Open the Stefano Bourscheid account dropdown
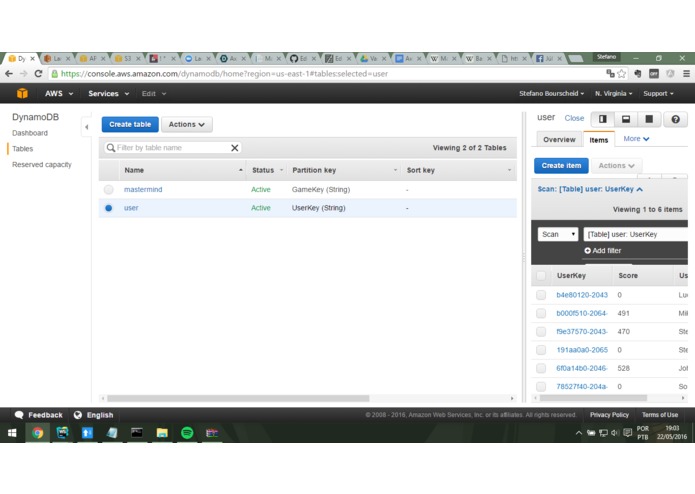Screen dimensions: 695x494 (551, 93)
